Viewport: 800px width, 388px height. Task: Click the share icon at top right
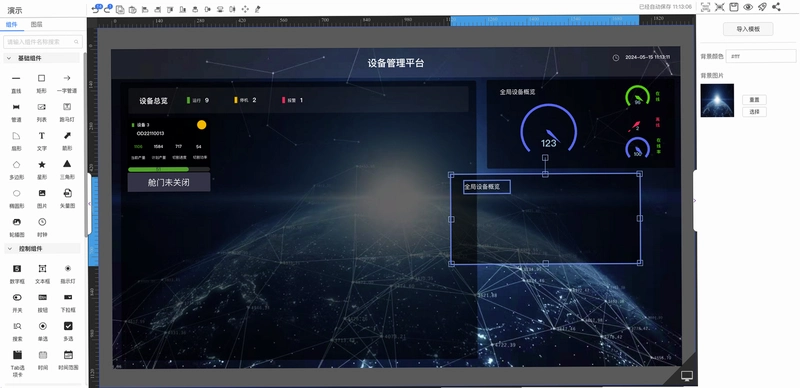coord(776,7)
